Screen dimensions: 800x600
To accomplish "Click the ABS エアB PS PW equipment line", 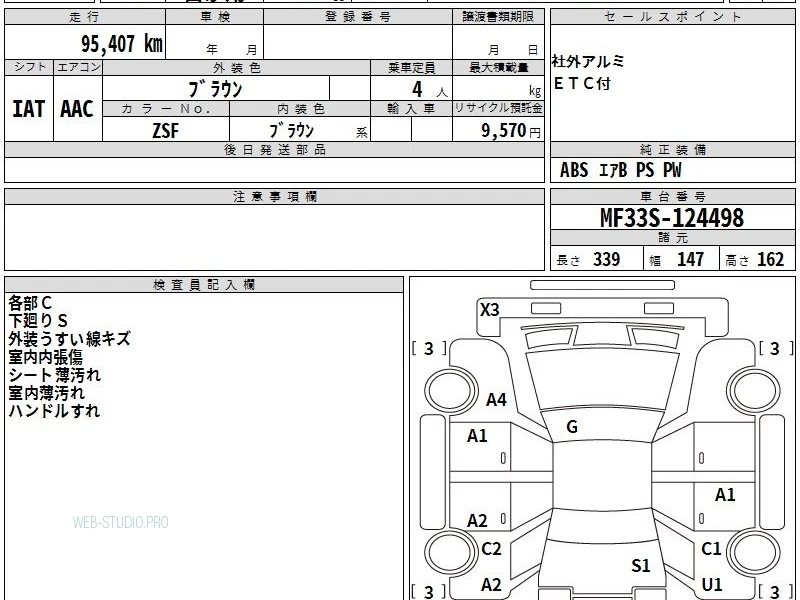I will (x=620, y=170).
